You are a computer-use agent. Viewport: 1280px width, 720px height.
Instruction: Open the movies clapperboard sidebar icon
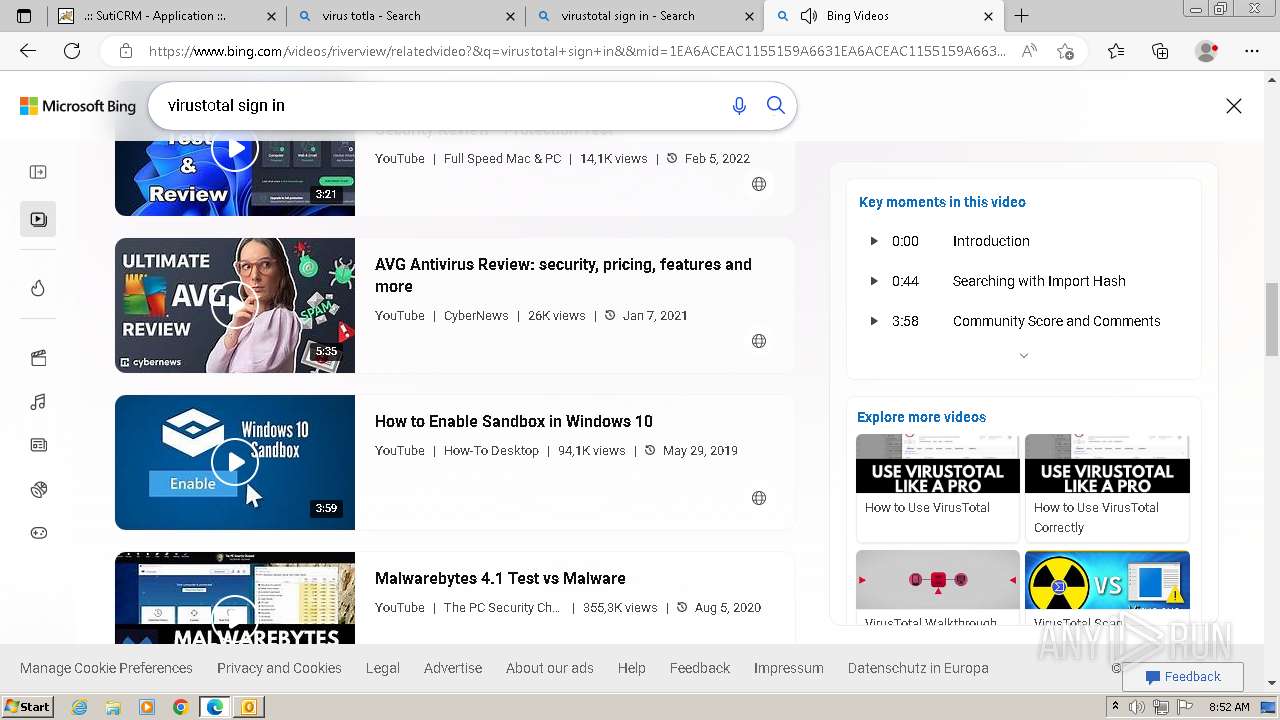[38, 358]
